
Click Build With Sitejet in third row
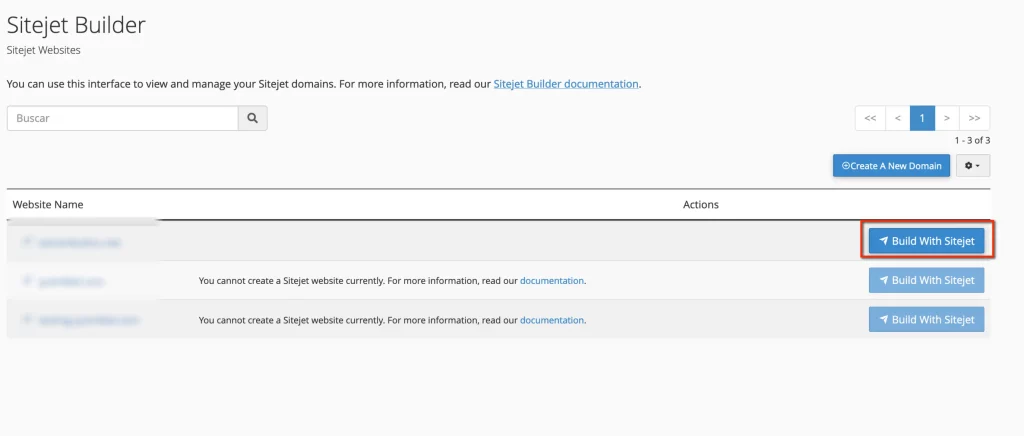(x=926, y=319)
